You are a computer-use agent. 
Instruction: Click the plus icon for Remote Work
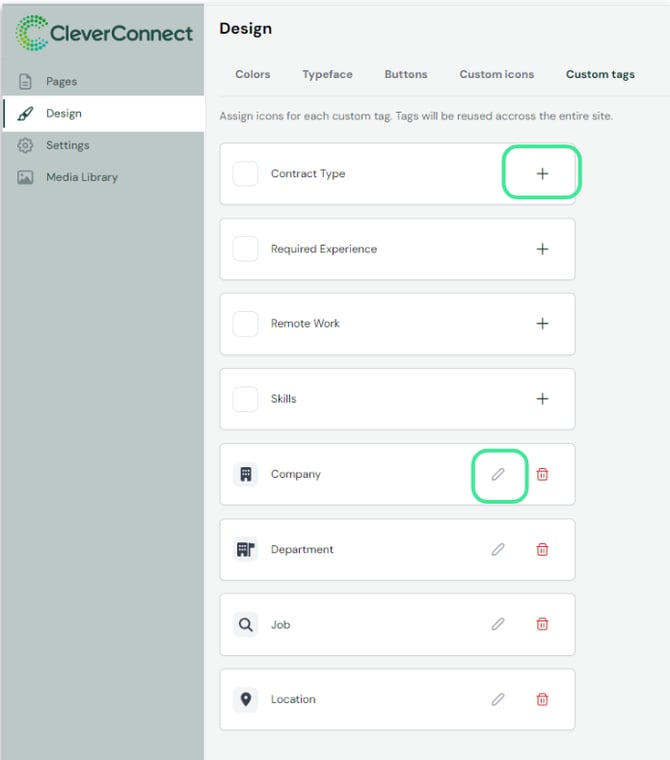(542, 324)
